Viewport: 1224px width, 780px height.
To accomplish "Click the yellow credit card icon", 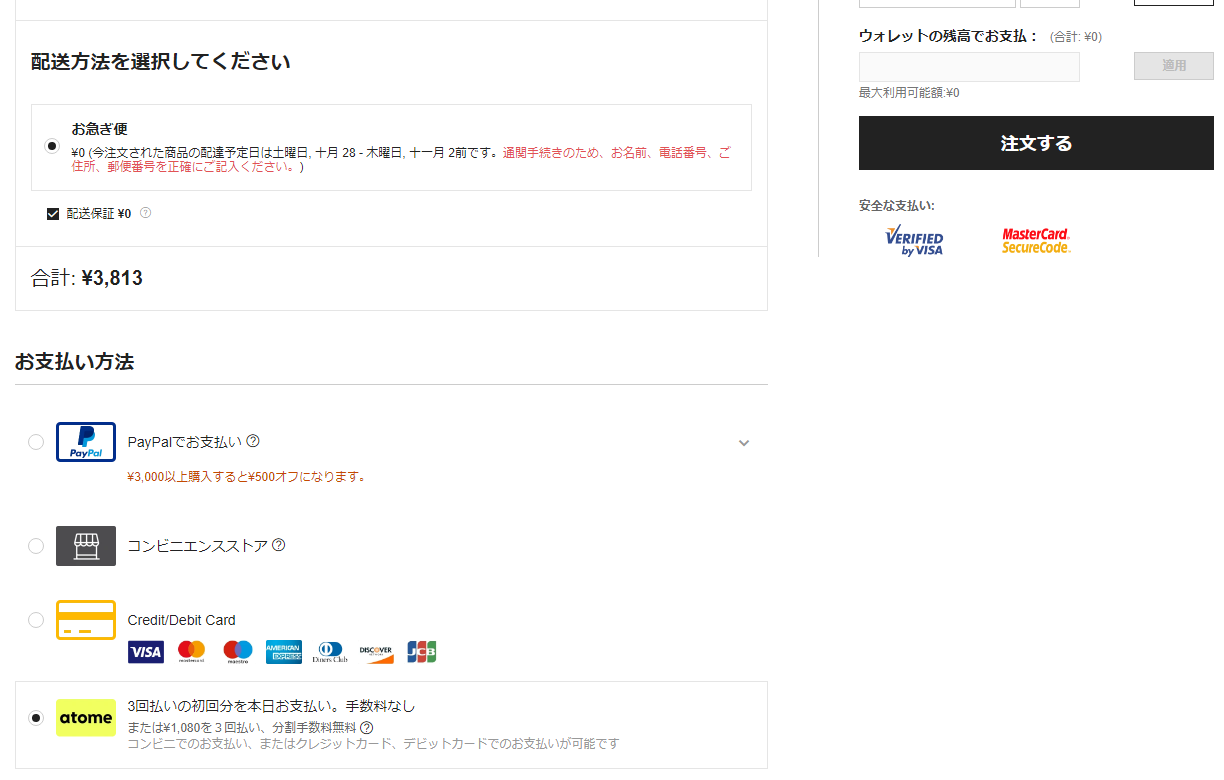I will click(x=86, y=620).
